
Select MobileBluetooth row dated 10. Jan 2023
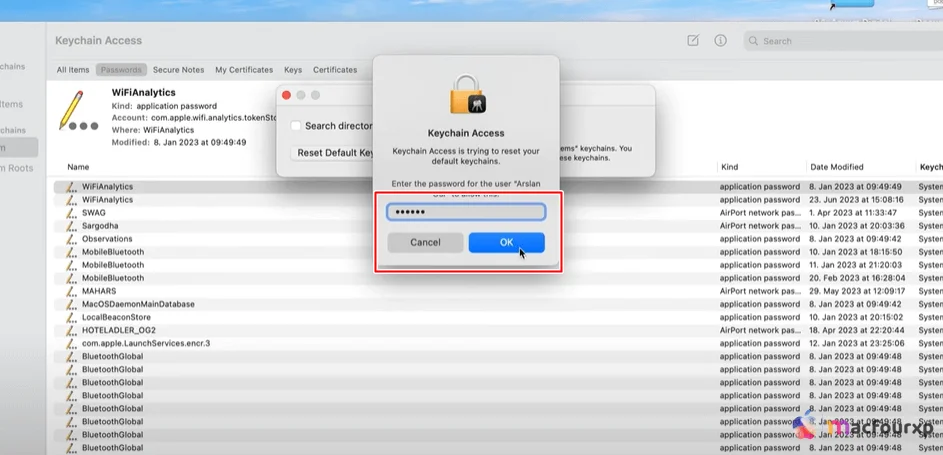pyautogui.click(x=498, y=252)
